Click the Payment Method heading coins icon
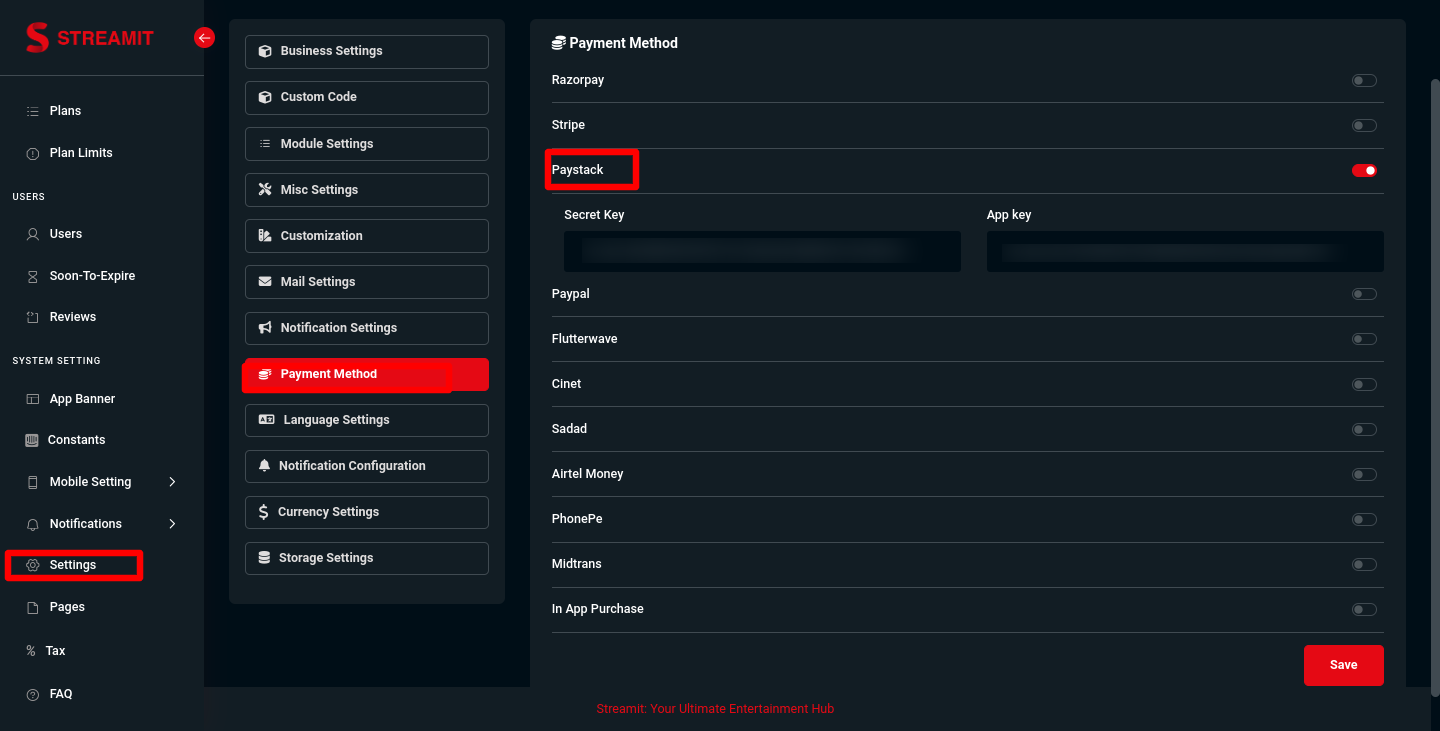The height and width of the screenshot is (731, 1440). (x=559, y=43)
